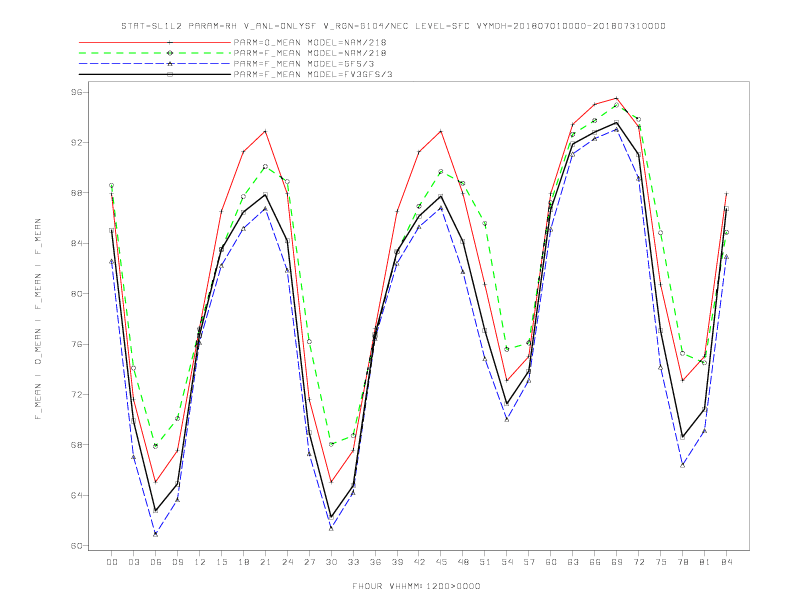Click the x-axis forecast hour label 18
This screenshot has width=792, height=612.
tap(243, 562)
